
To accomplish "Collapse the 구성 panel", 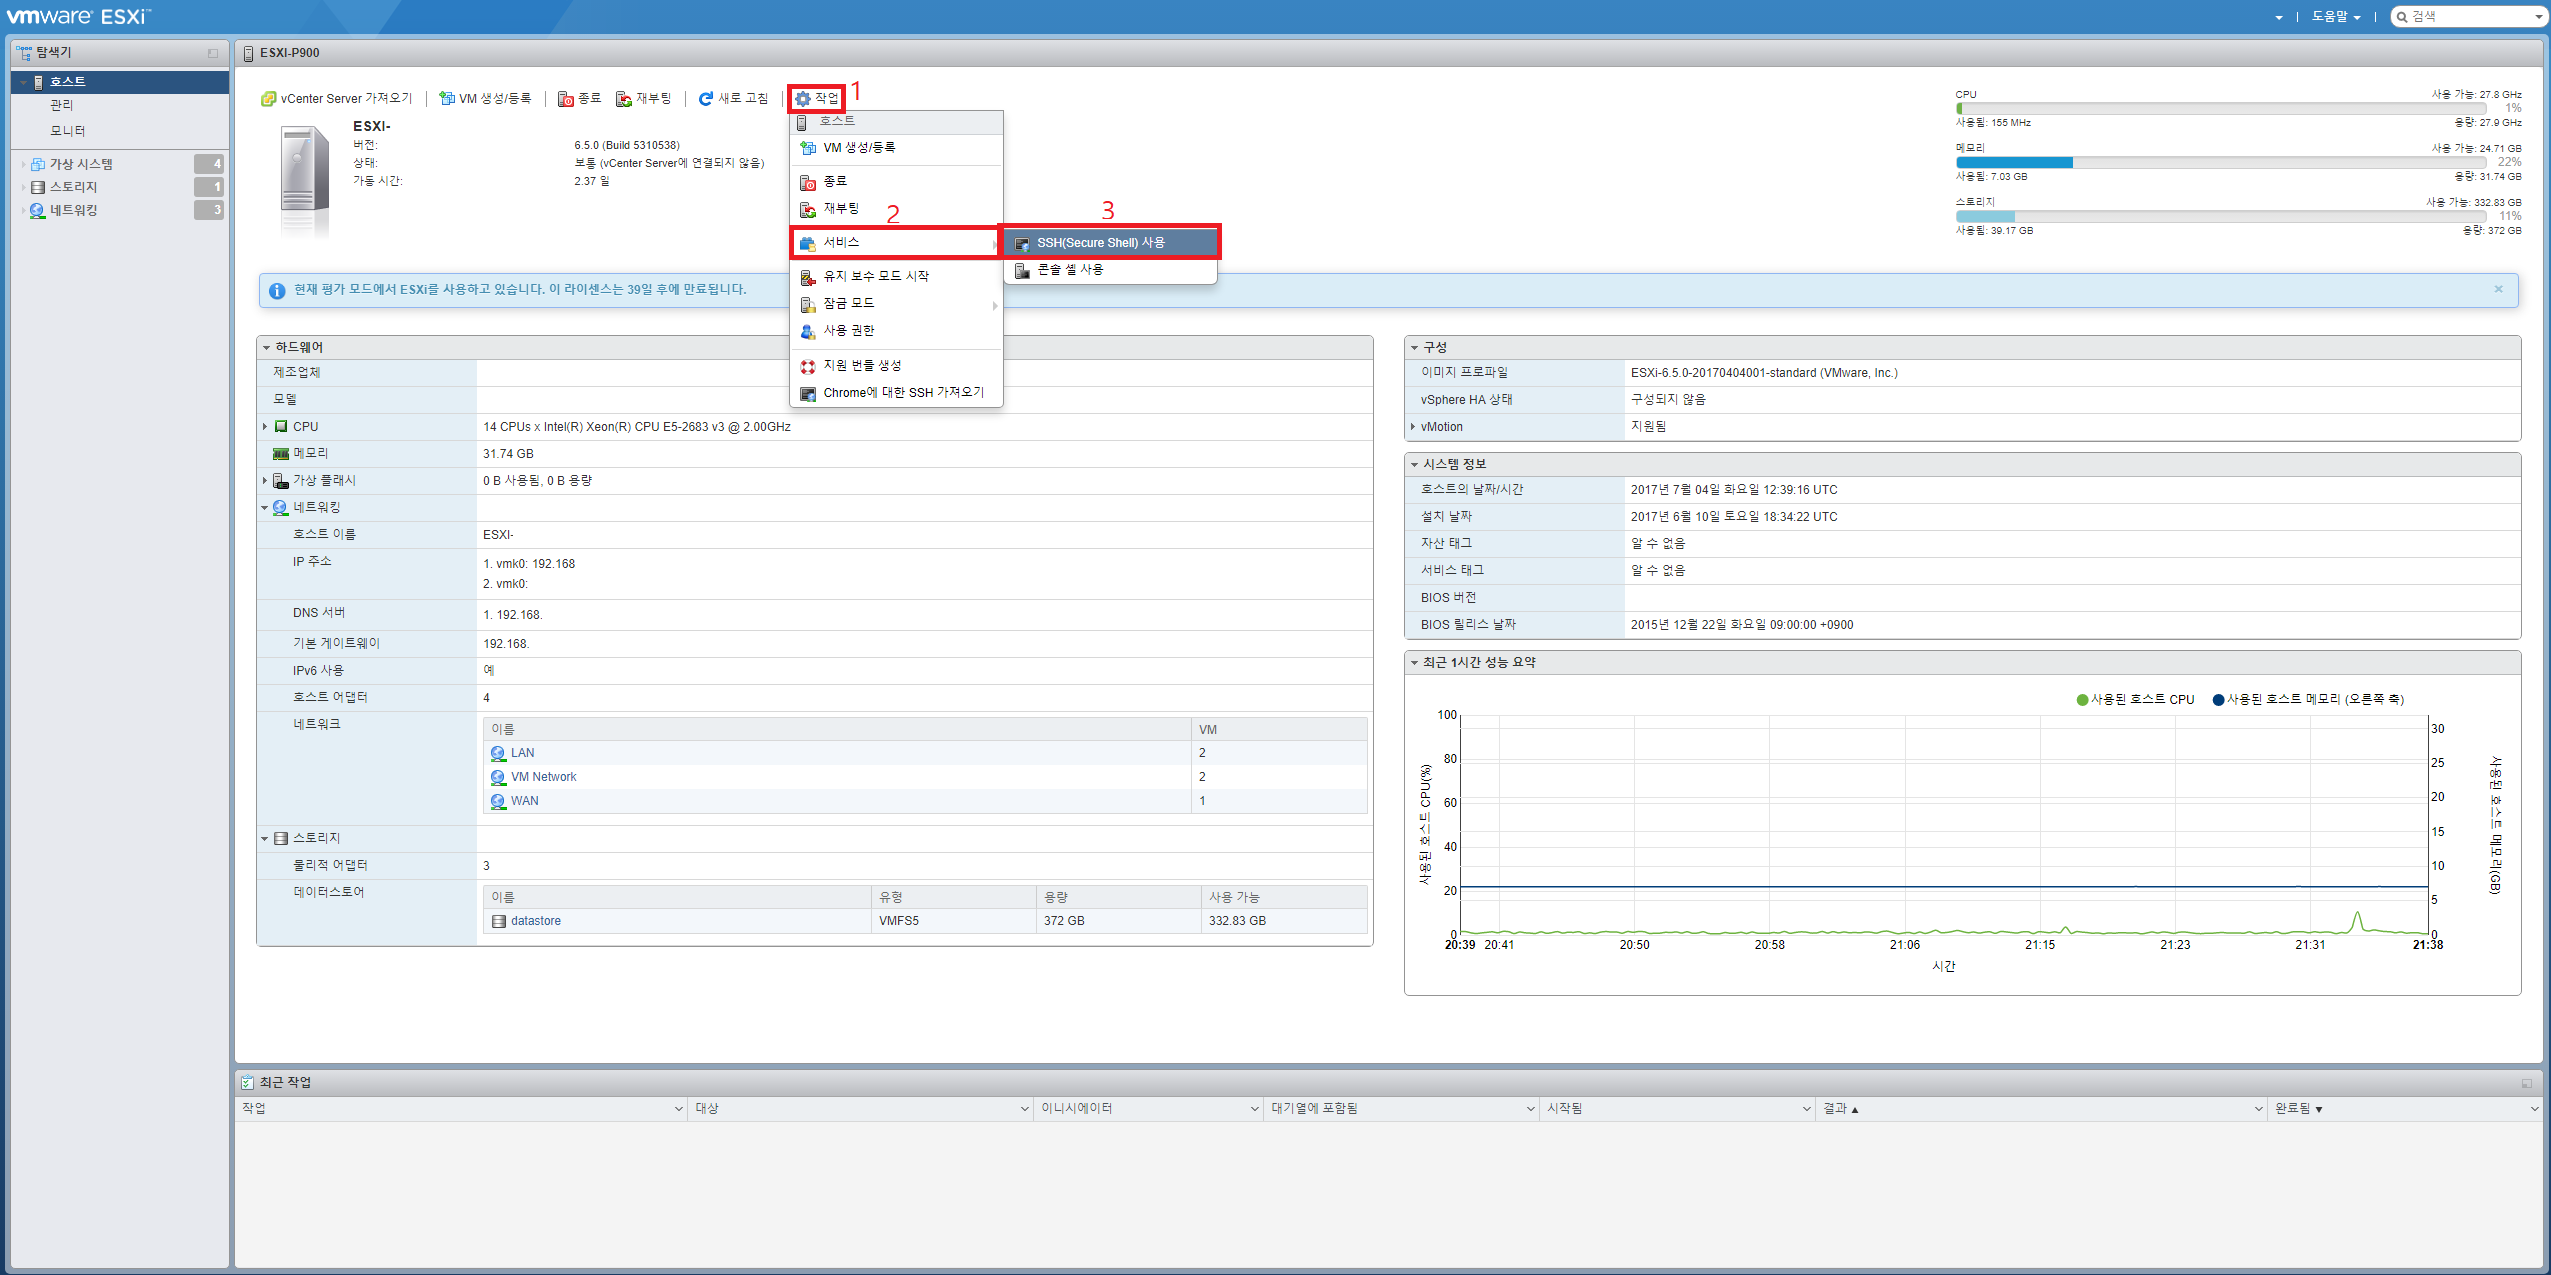I will pos(1414,348).
